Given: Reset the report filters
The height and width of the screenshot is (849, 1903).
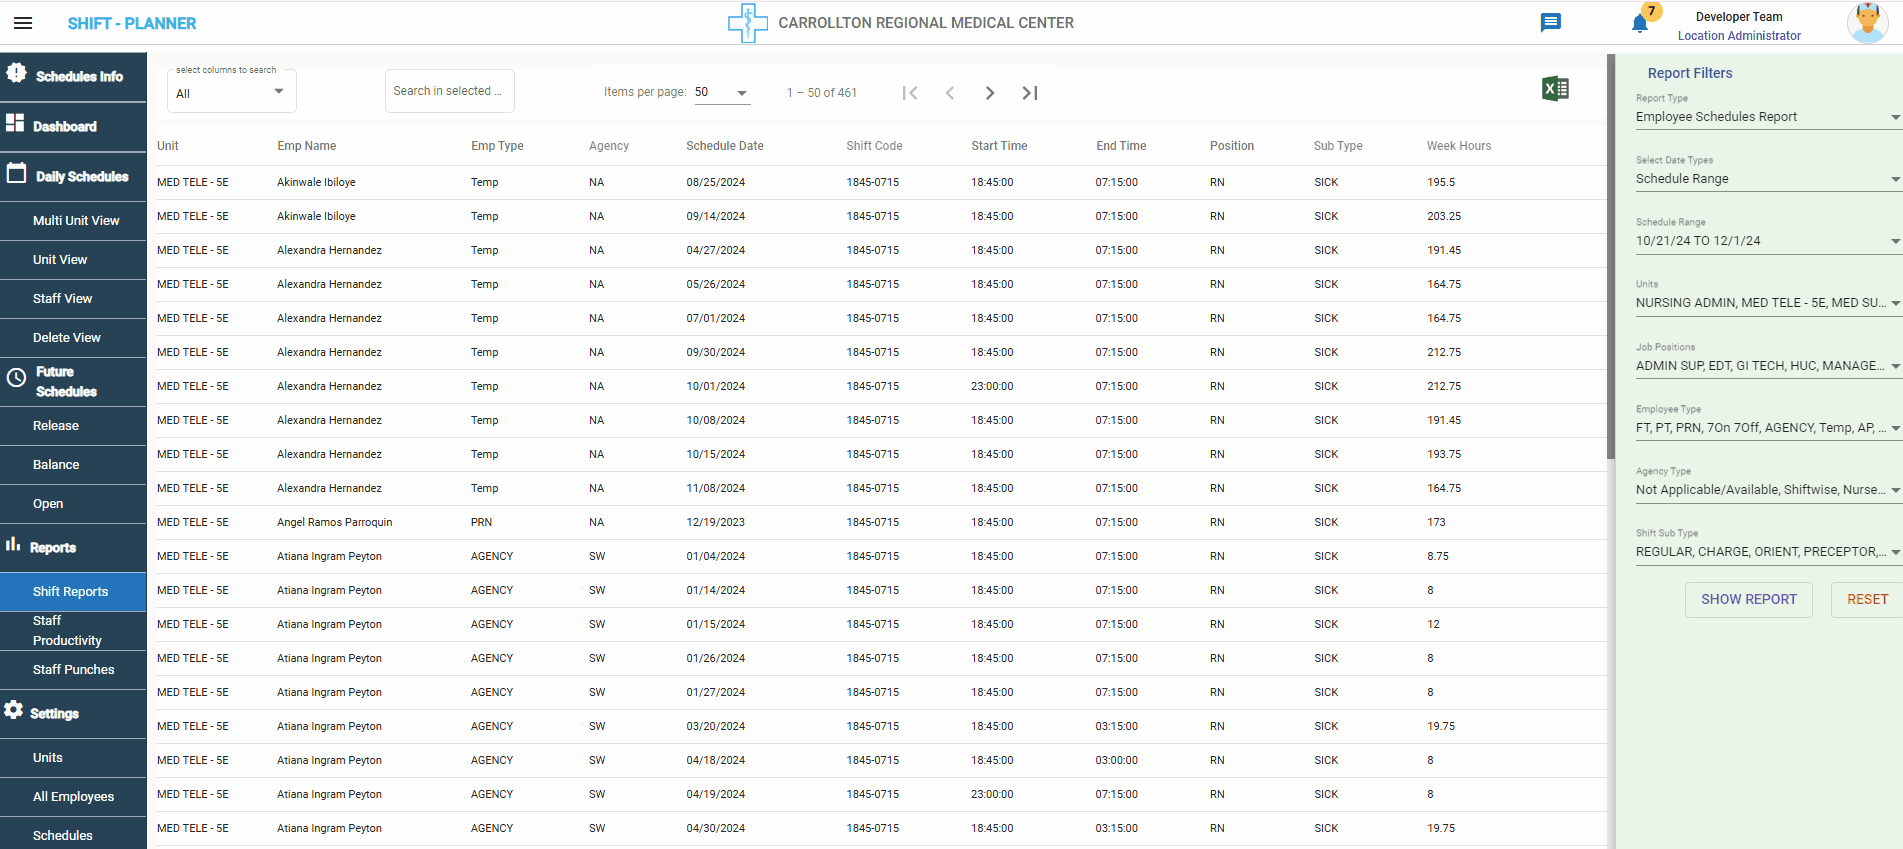Looking at the screenshot, I should click(1866, 600).
